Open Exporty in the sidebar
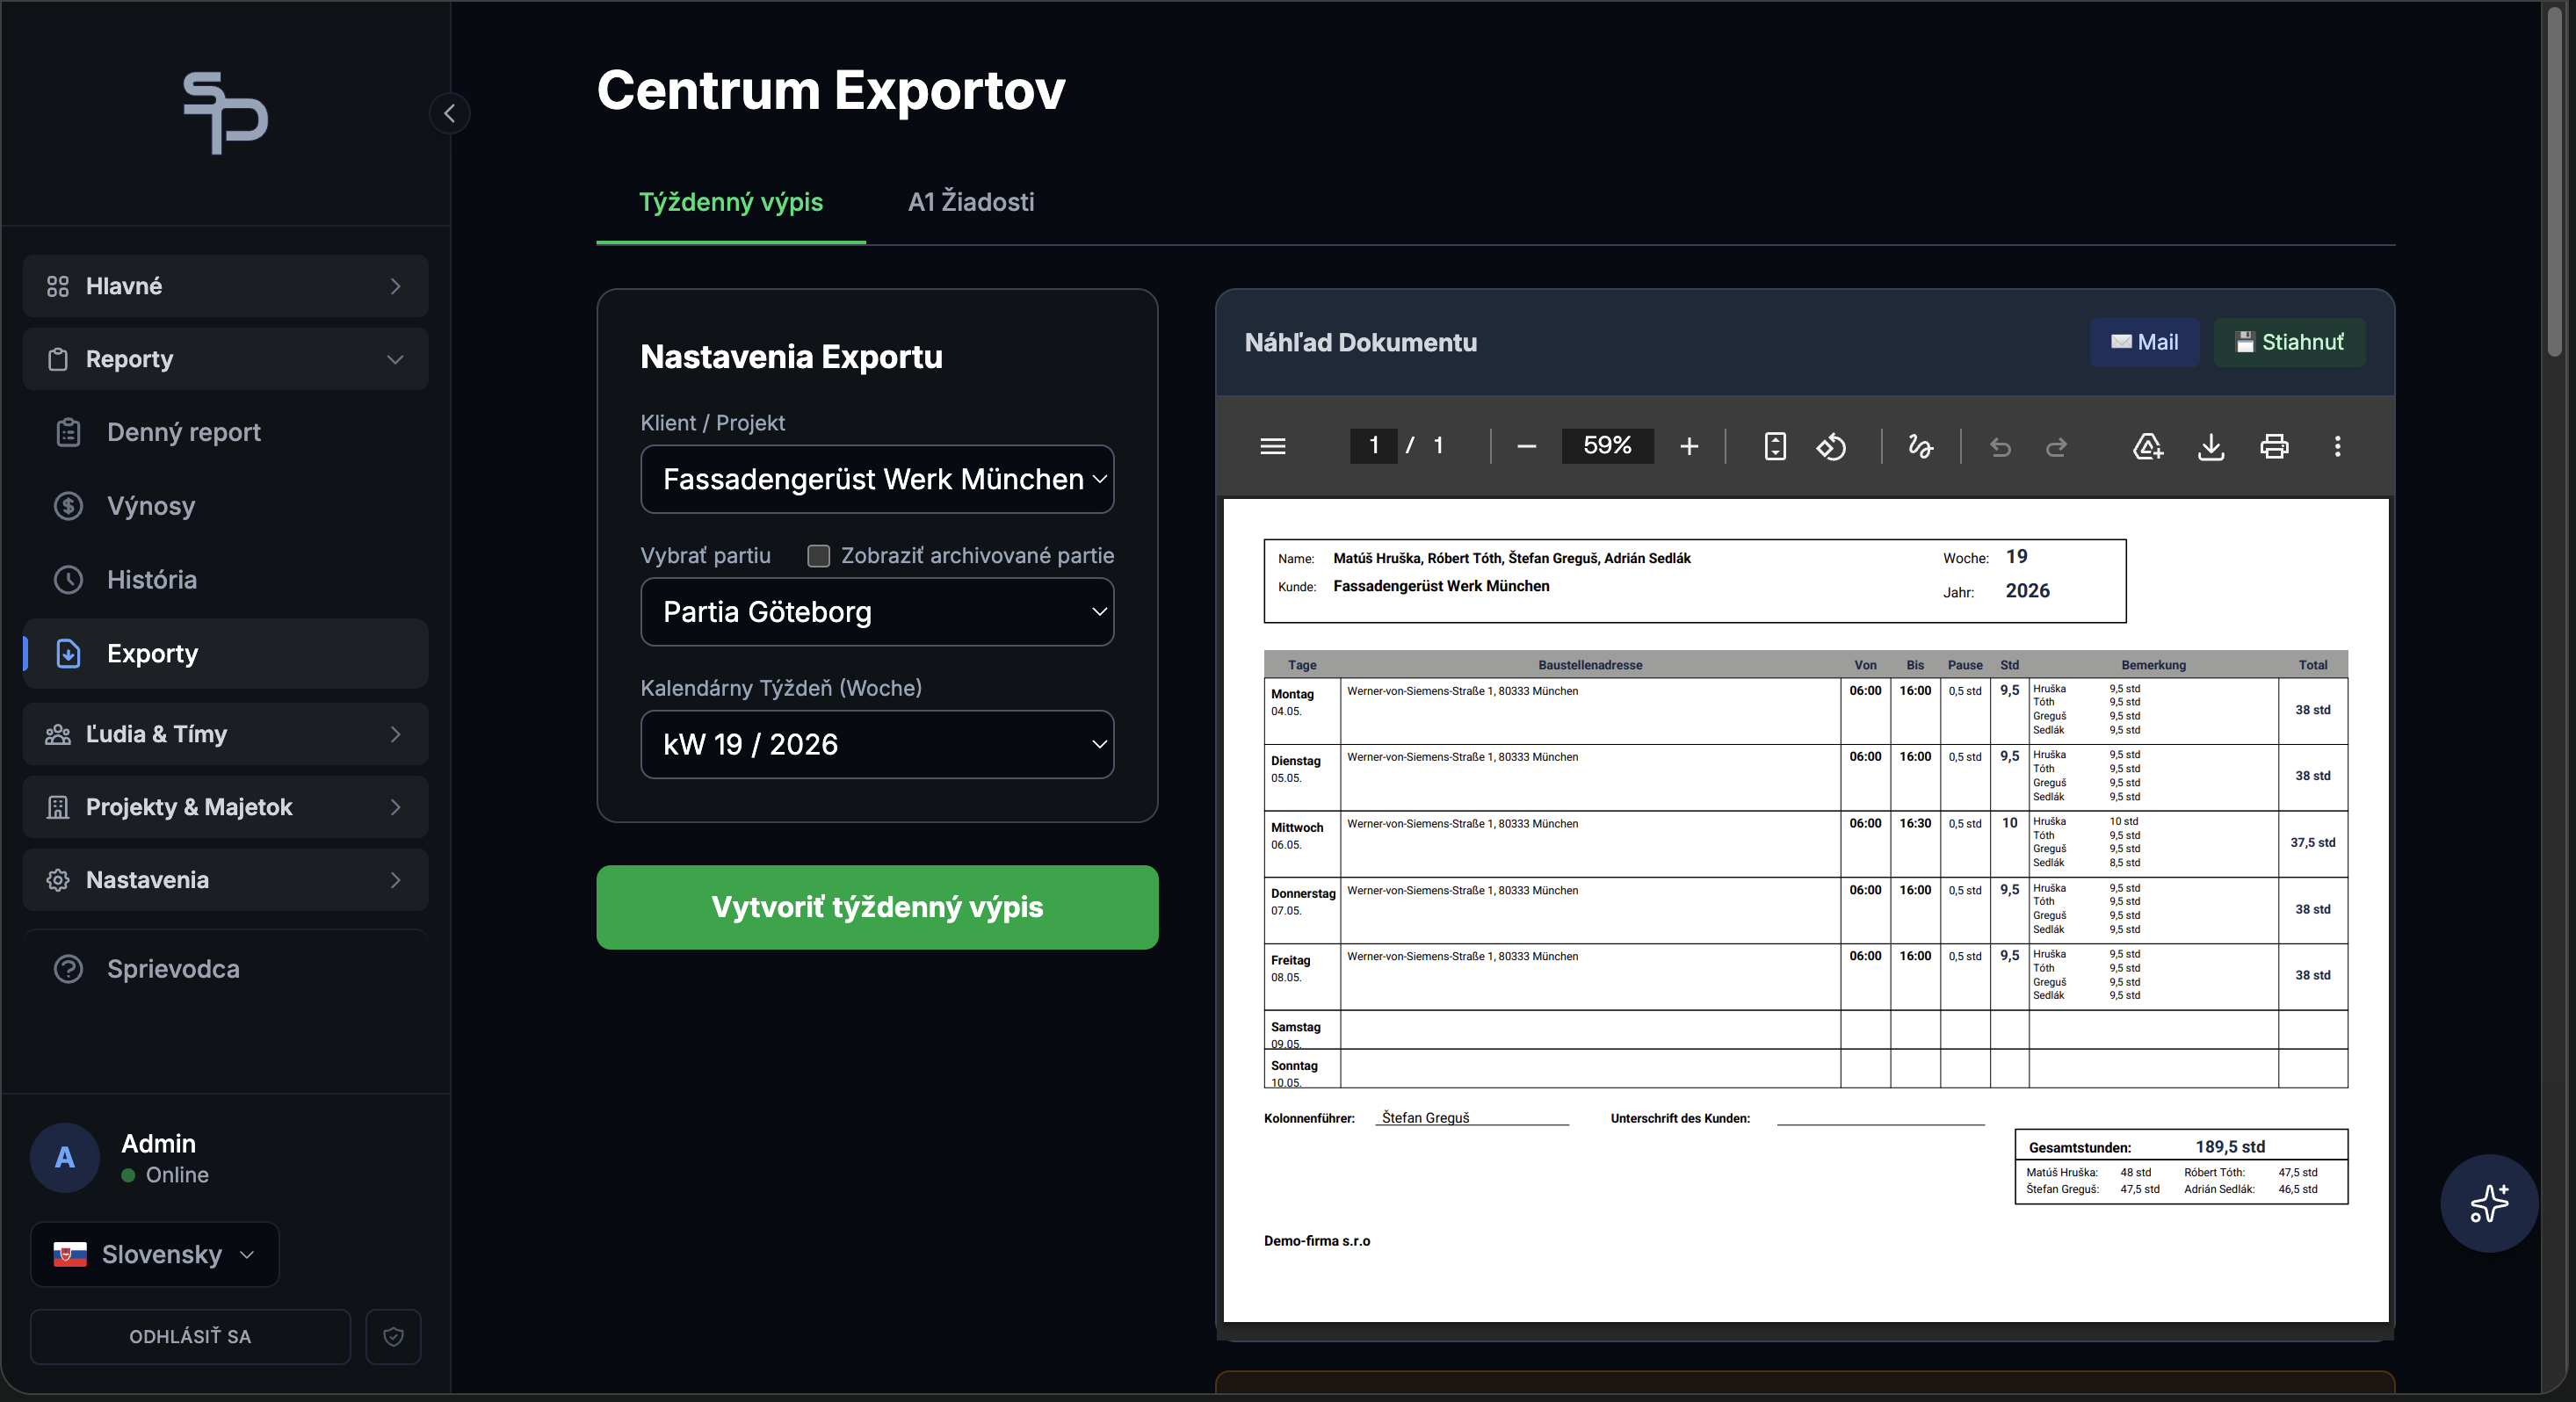The height and width of the screenshot is (1402, 2576). point(226,654)
